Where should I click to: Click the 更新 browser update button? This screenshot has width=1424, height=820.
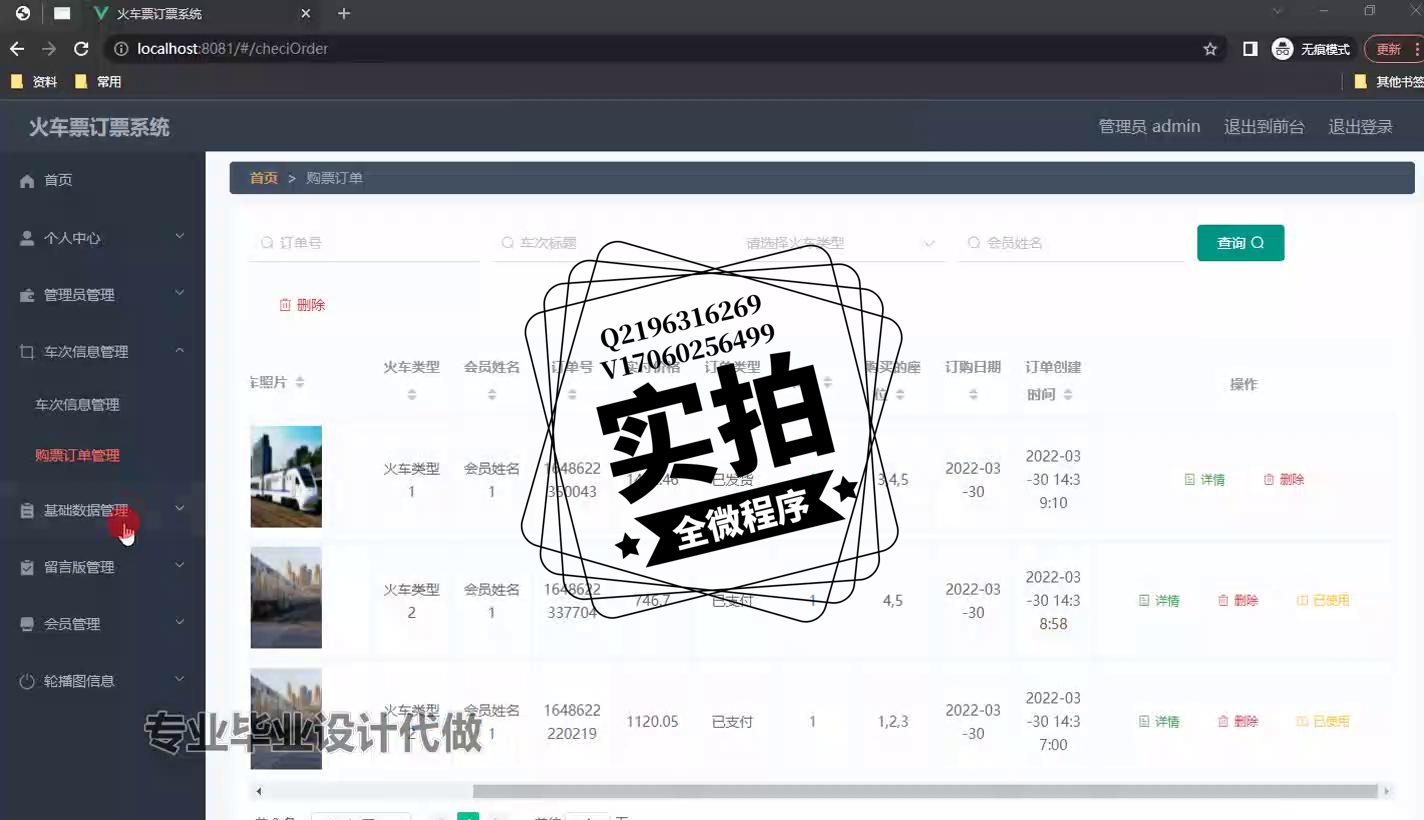click(1392, 48)
